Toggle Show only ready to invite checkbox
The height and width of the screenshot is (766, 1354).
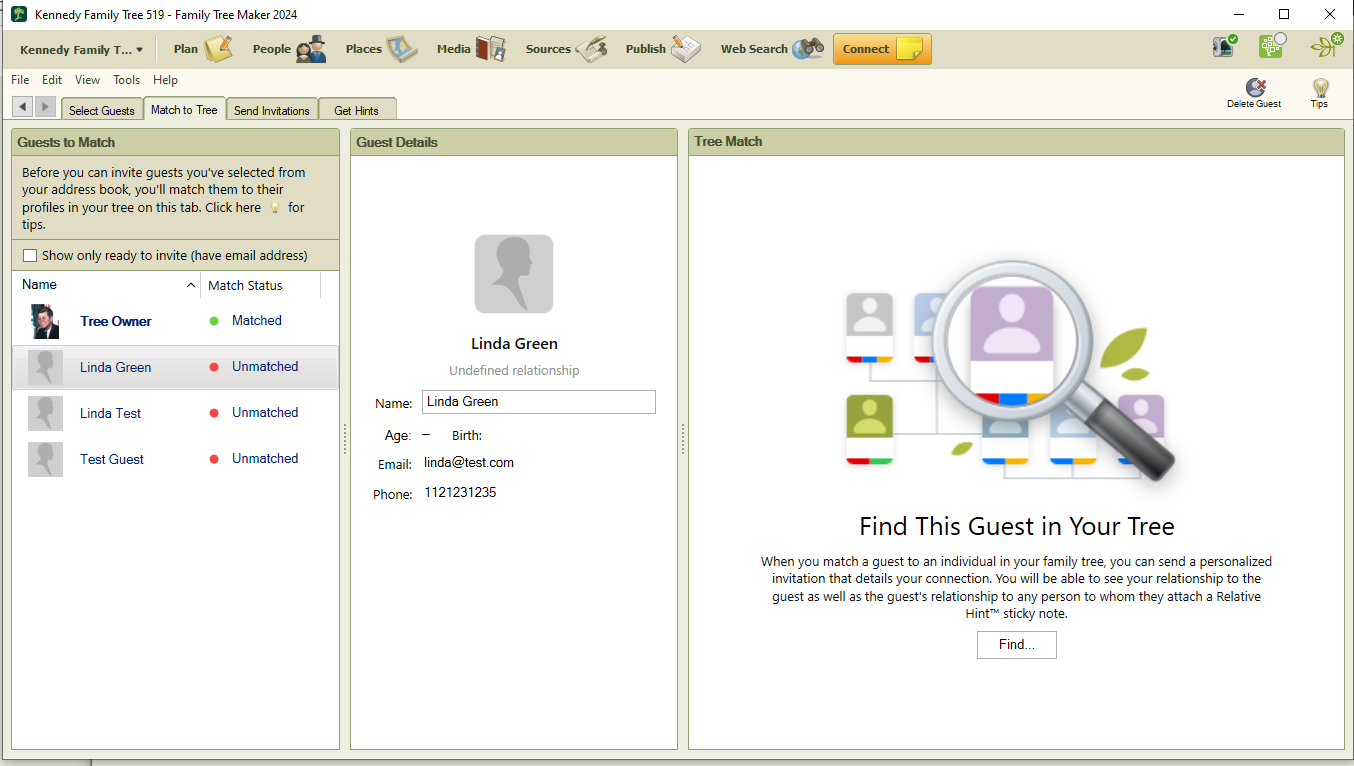click(30, 256)
